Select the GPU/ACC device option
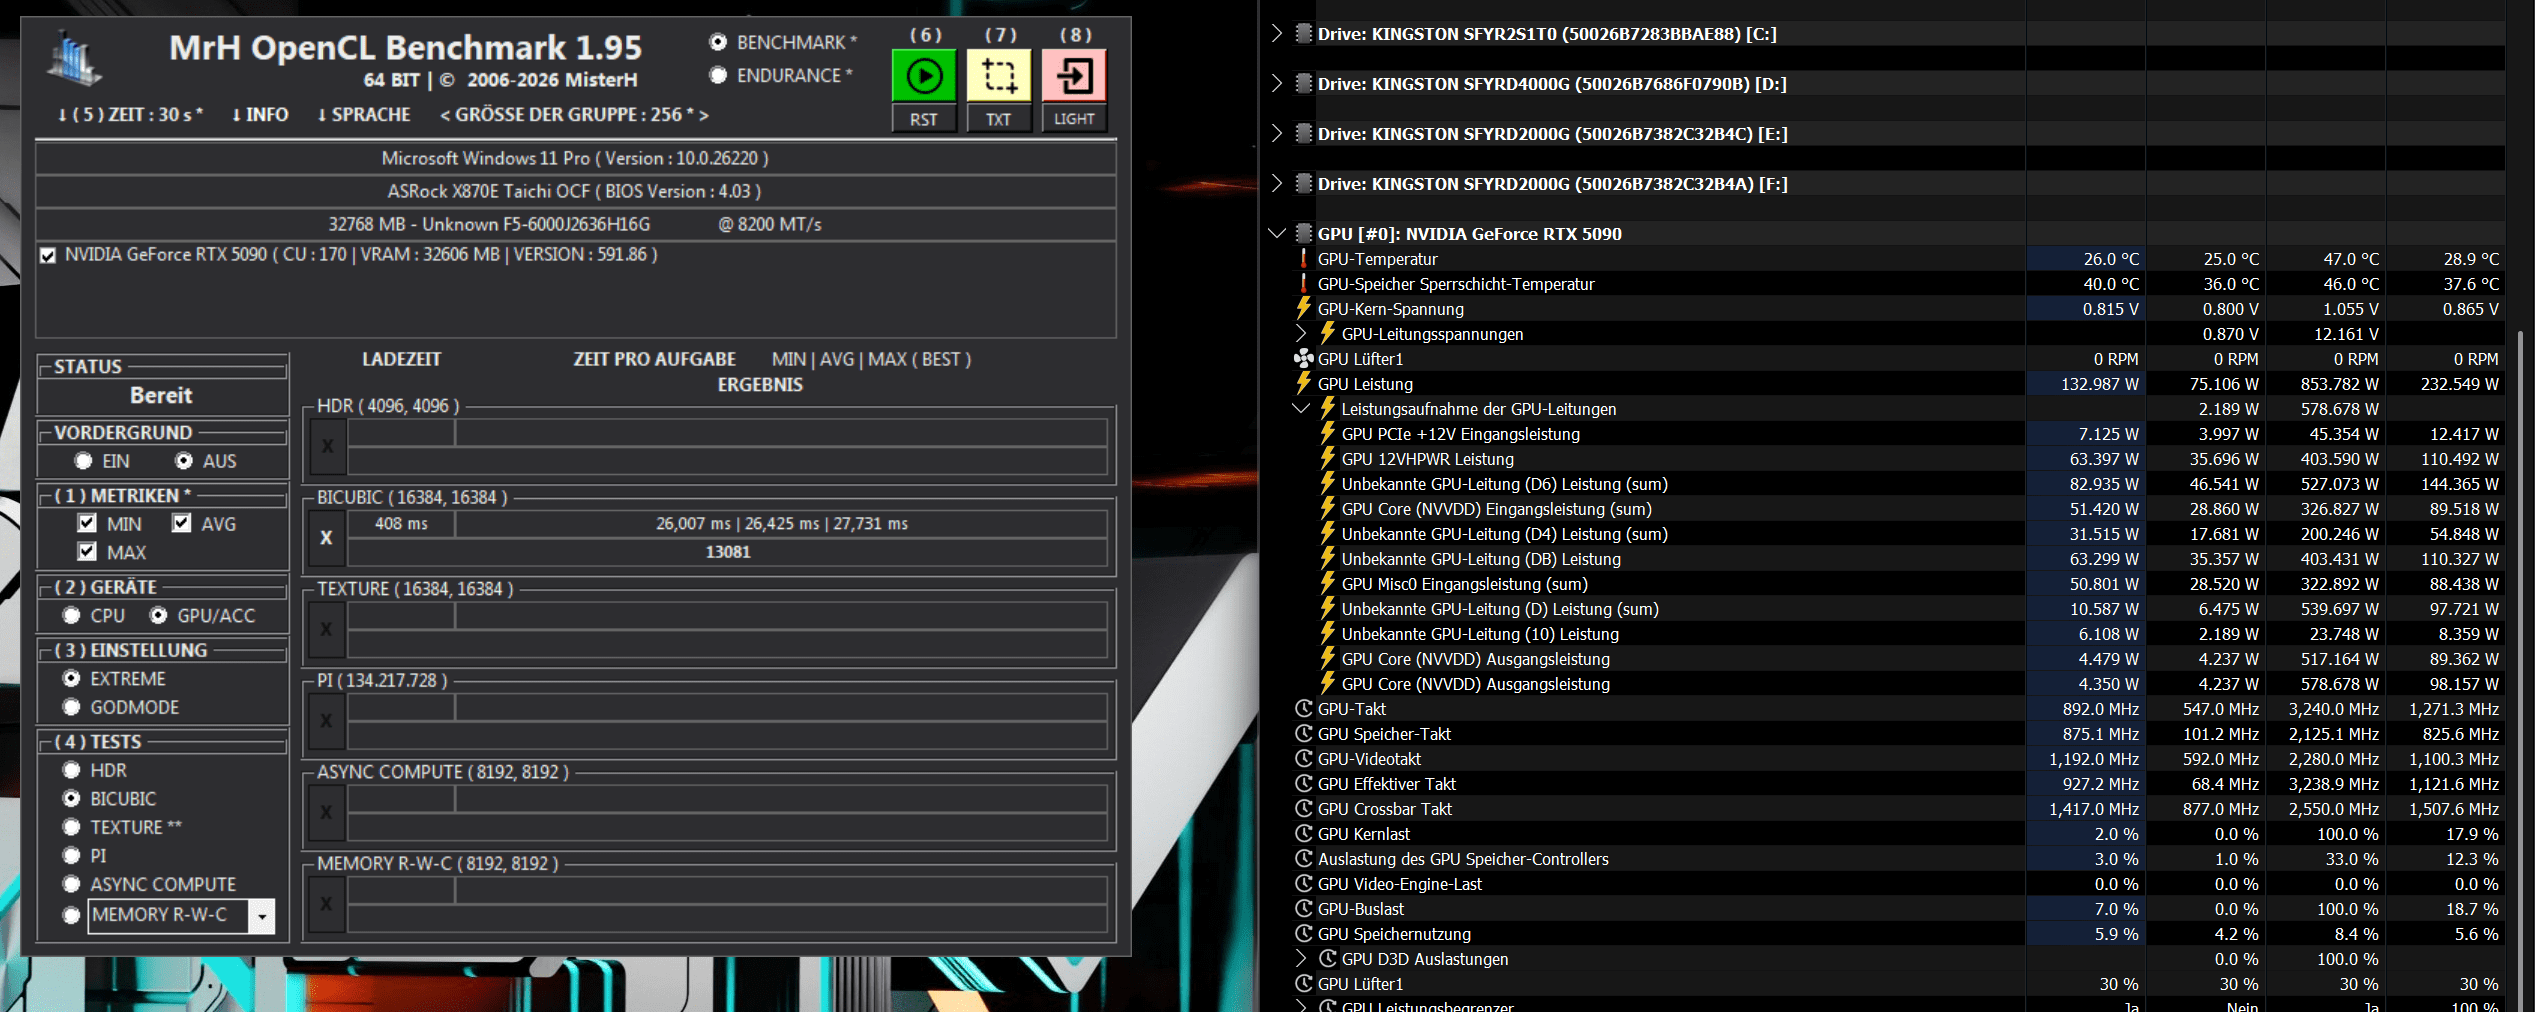The width and height of the screenshot is (2535, 1012). click(x=158, y=615)
